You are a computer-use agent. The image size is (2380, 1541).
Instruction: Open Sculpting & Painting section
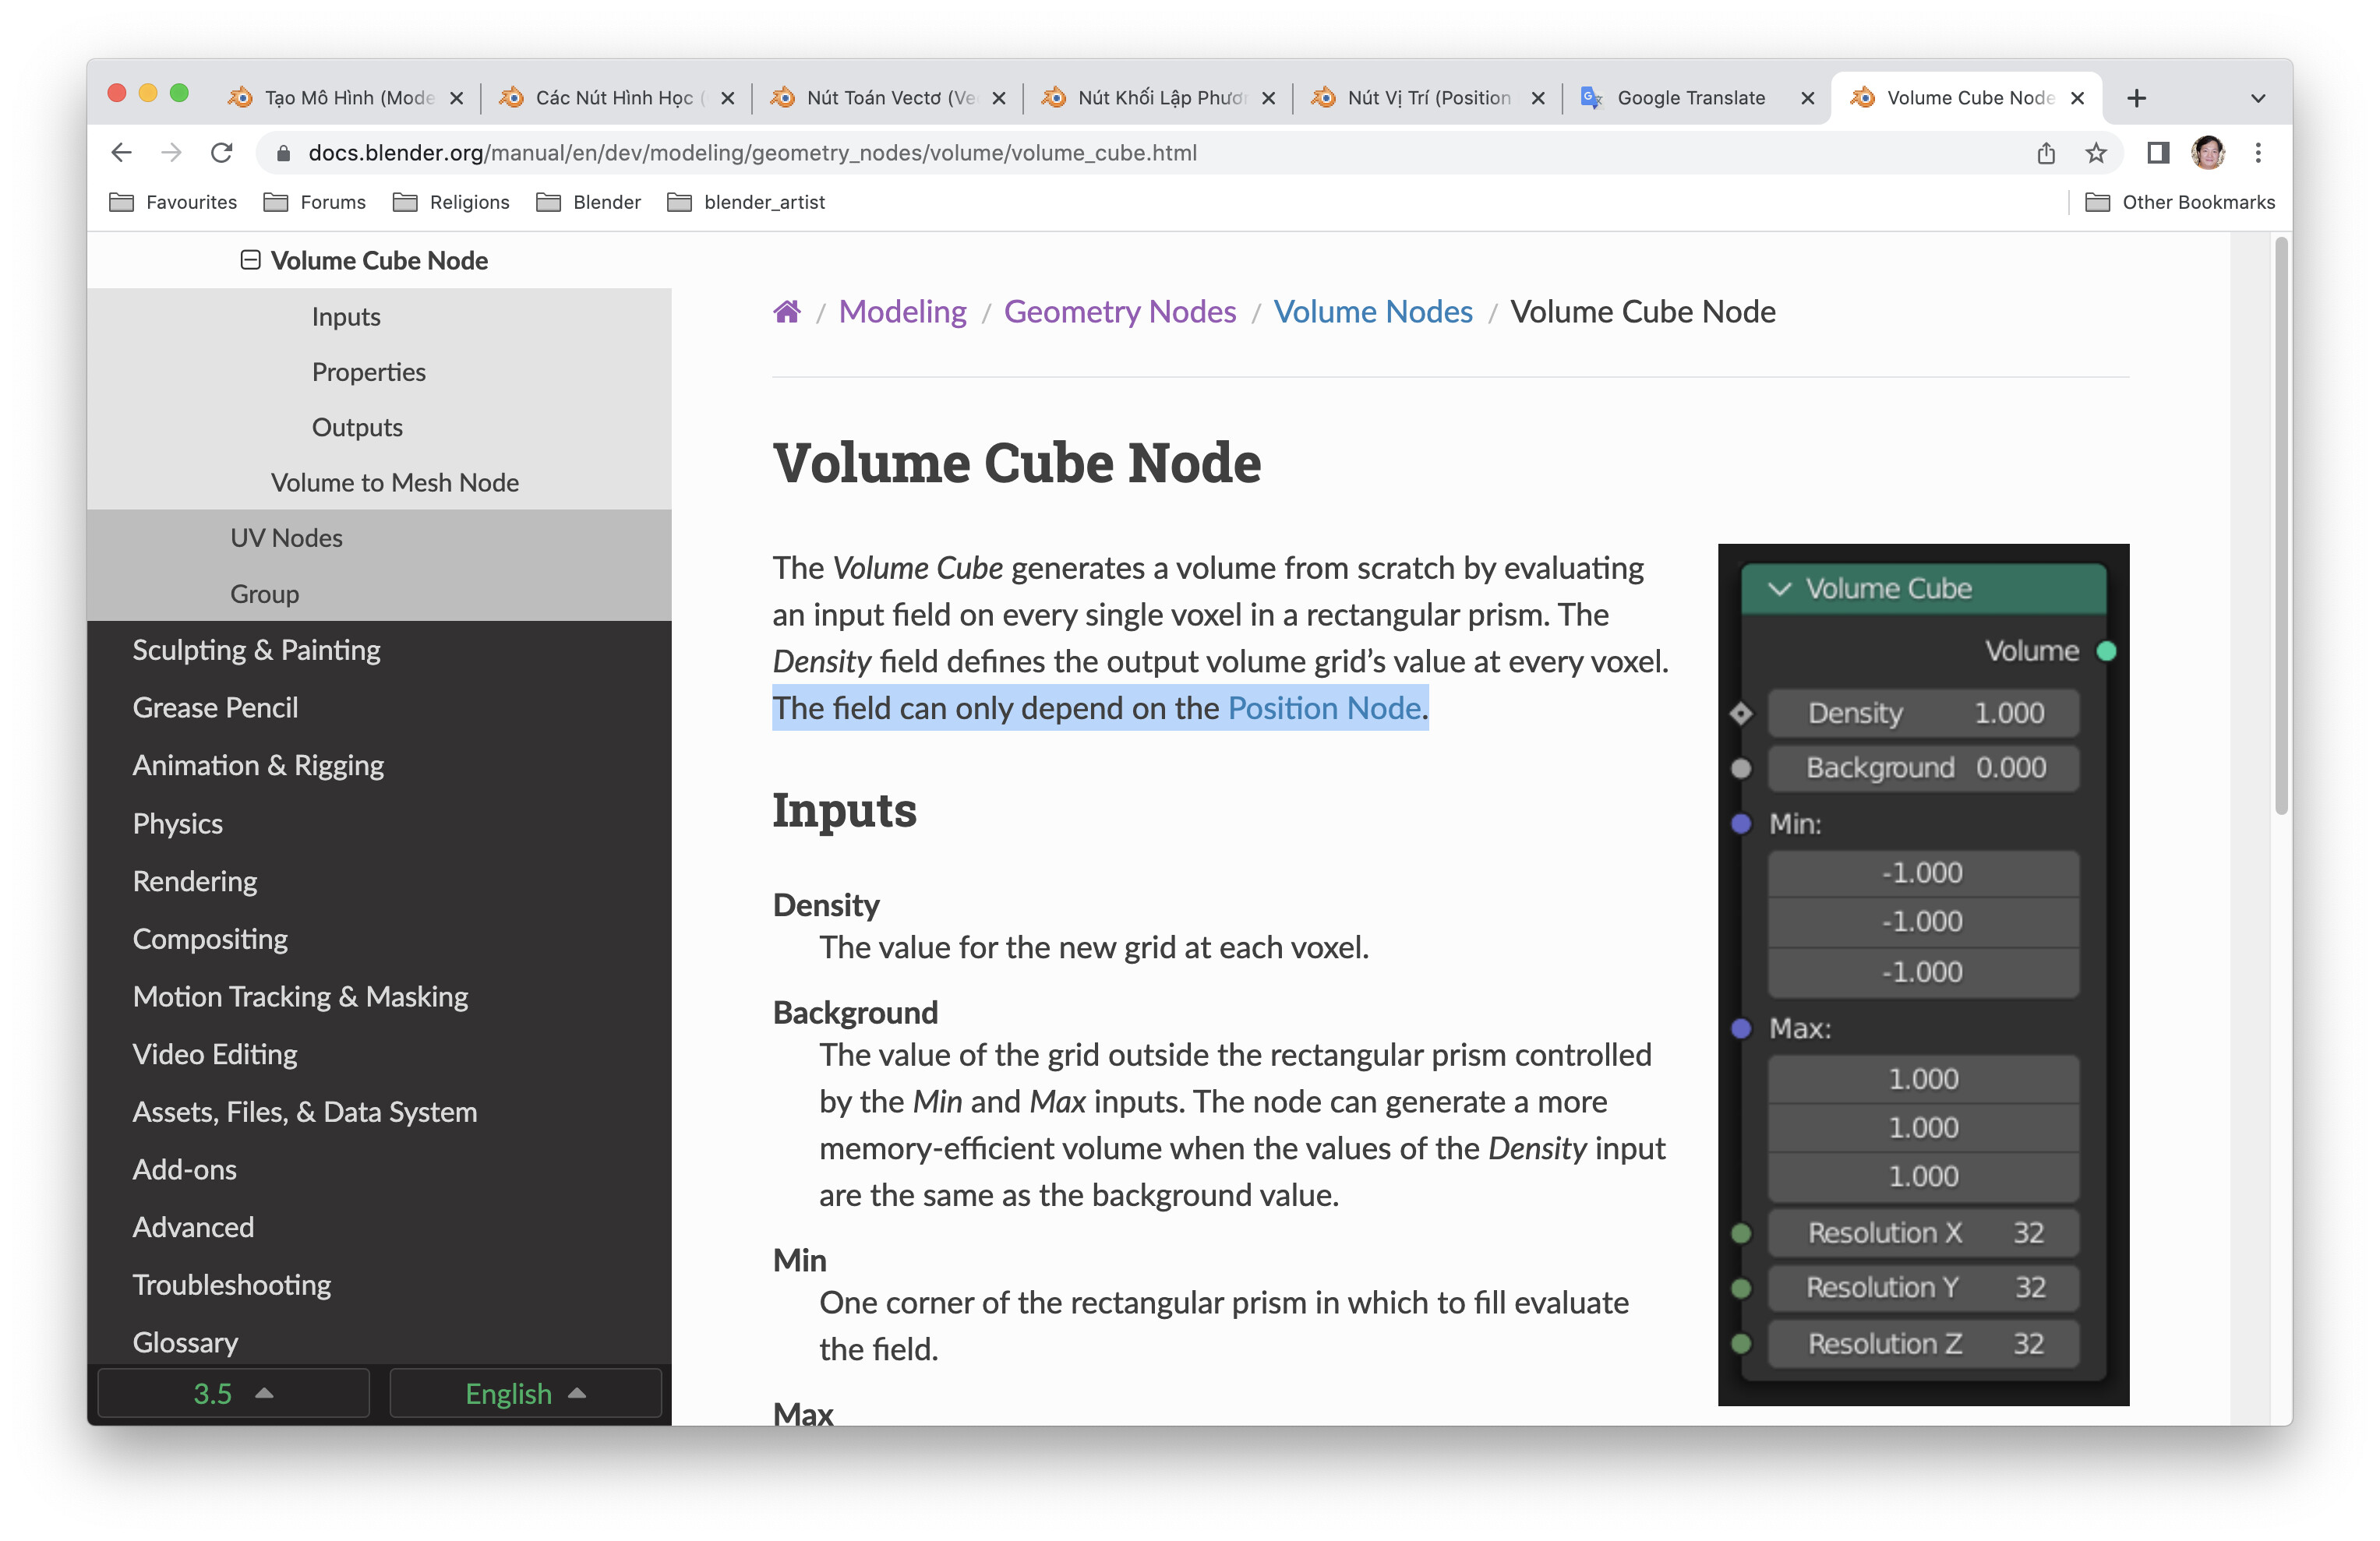point(256,650)
